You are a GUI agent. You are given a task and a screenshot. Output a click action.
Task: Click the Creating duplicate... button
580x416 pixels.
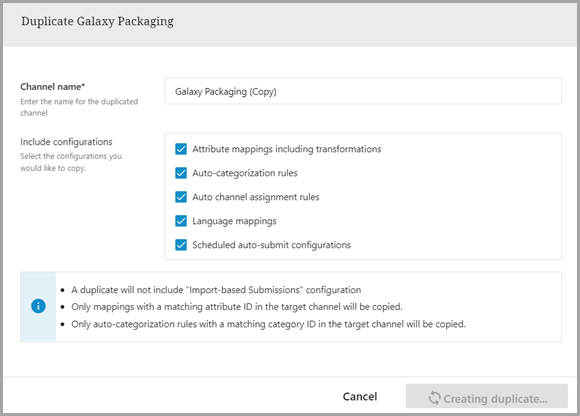click(x=487, y=396)
